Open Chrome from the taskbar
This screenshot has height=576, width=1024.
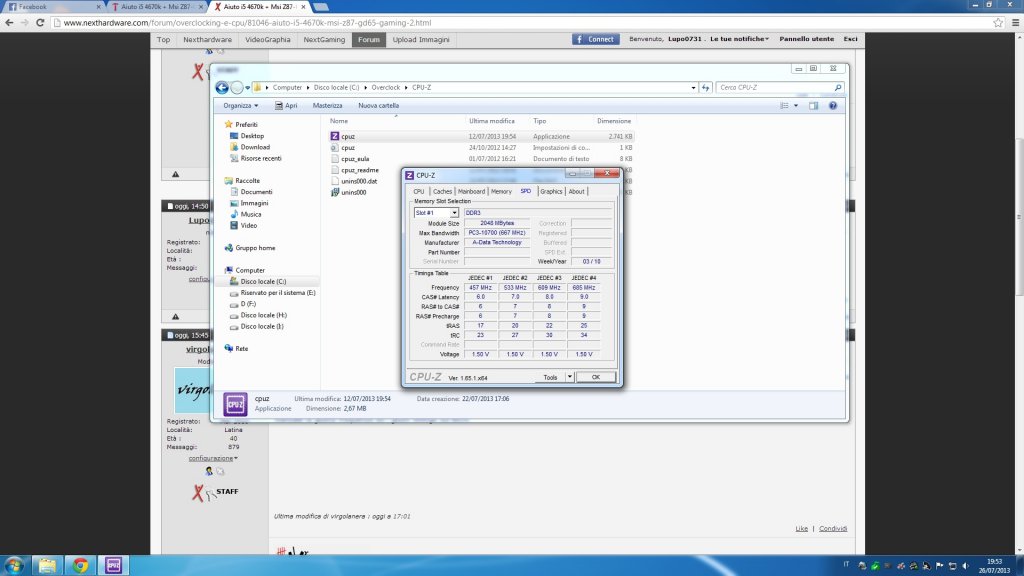(80, 566)
